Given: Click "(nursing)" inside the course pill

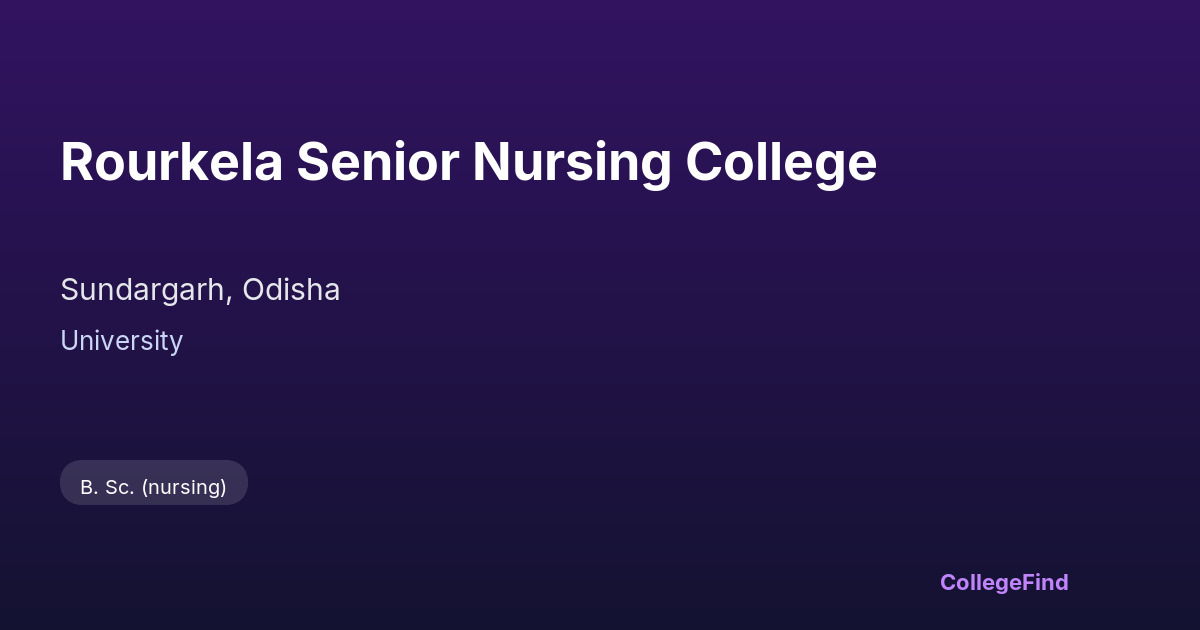Looking at the screenshot, I should (x=184, y=487).
